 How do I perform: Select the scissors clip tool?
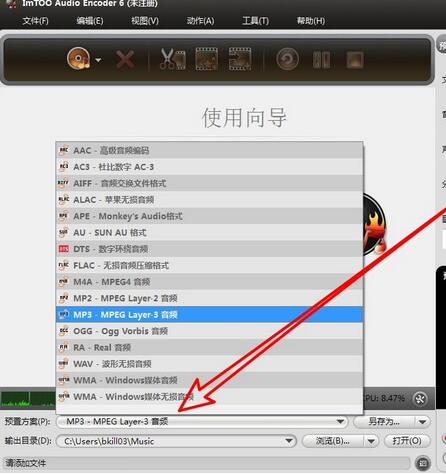tap(172, 59)
